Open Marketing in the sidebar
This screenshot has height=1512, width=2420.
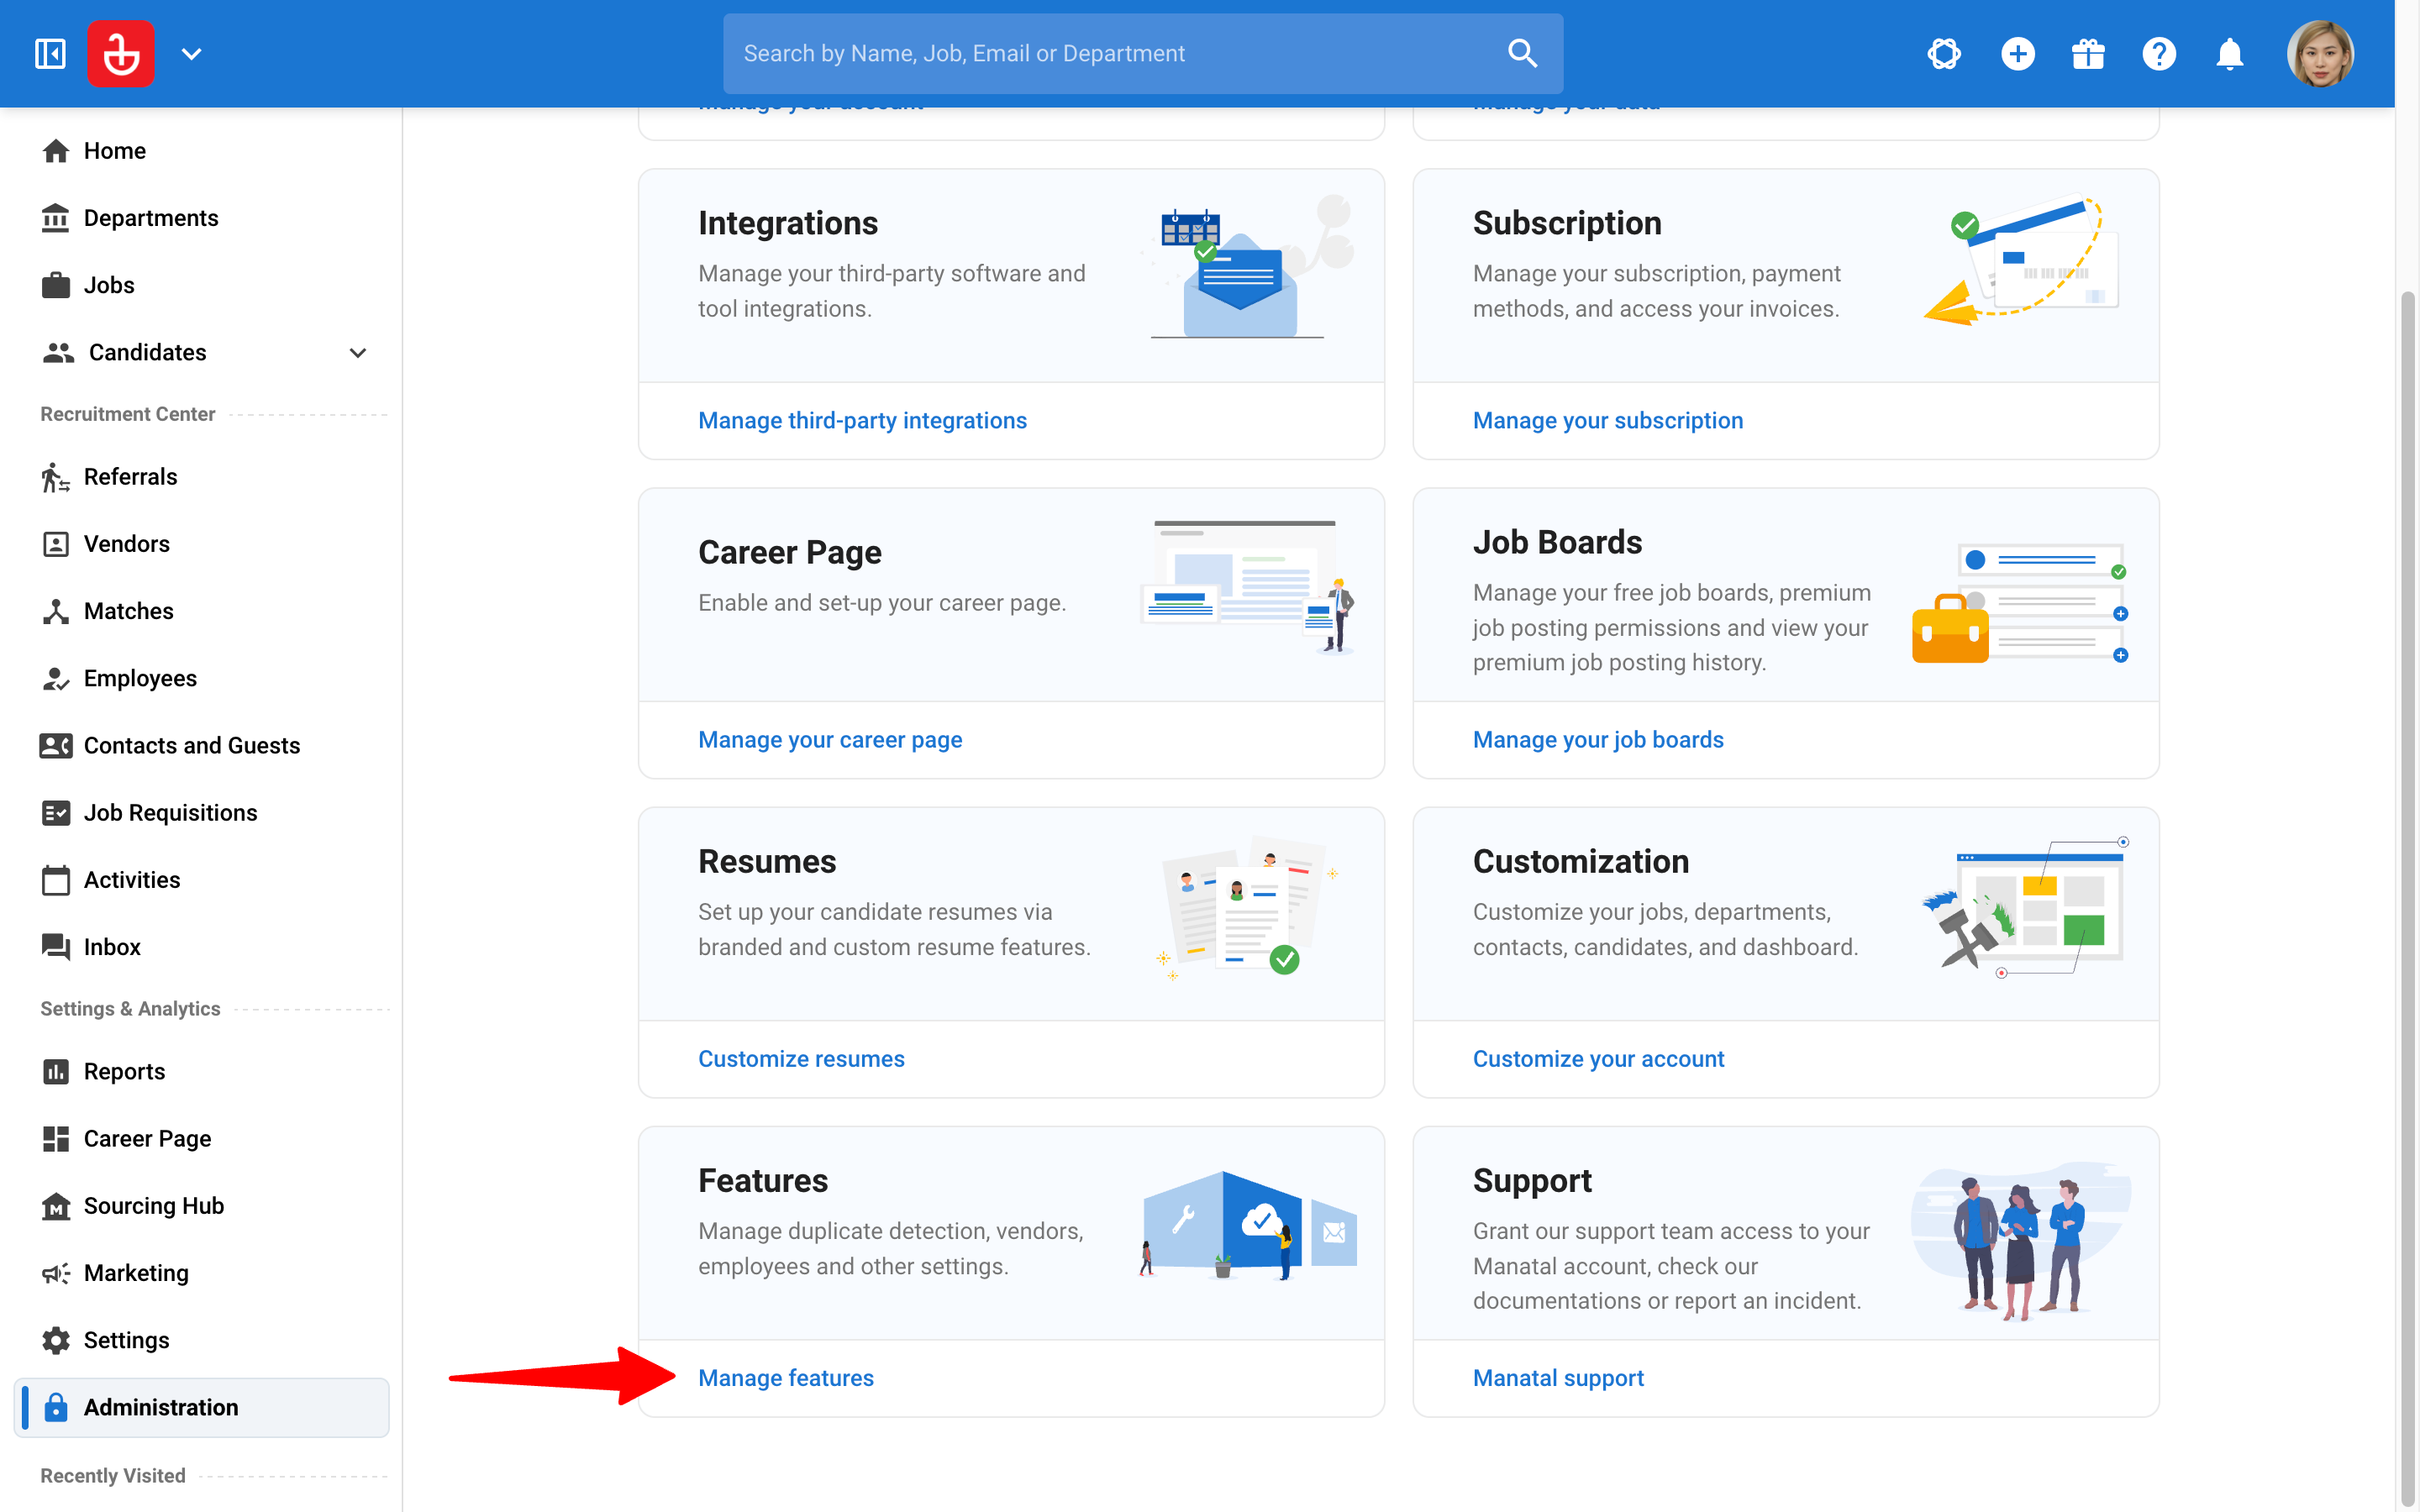tap(201, 1273)
